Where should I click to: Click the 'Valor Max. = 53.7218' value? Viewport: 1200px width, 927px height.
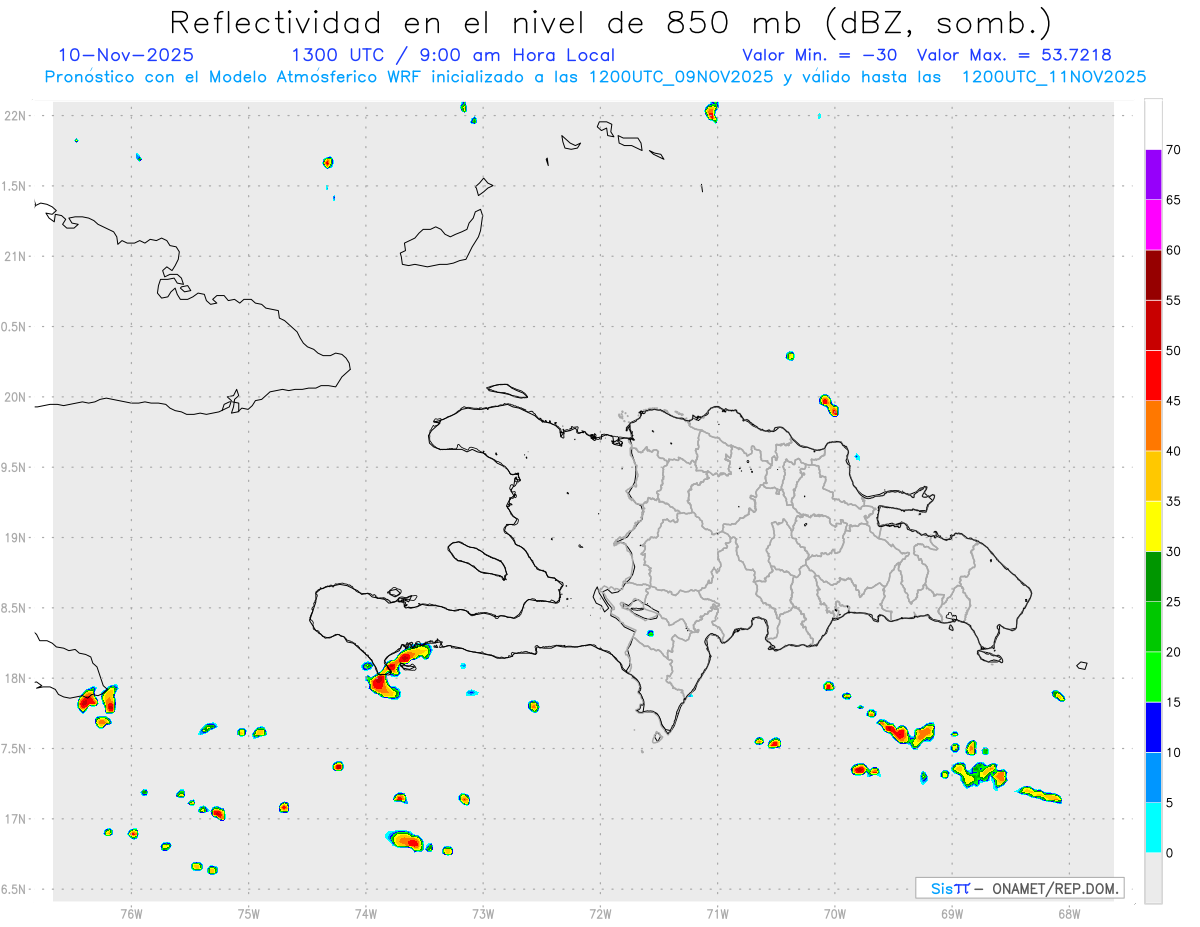tap(1014, 55)
